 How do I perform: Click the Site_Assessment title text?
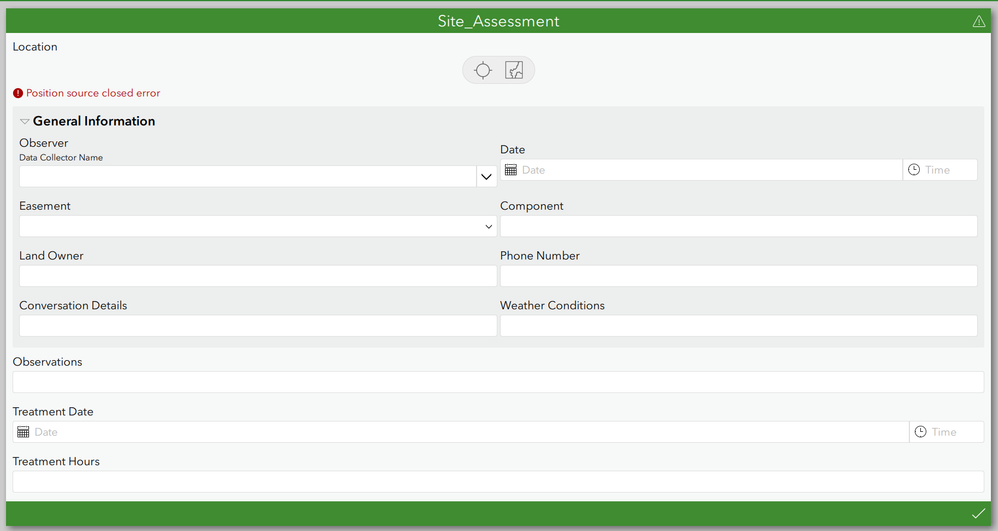click(498, 21)
